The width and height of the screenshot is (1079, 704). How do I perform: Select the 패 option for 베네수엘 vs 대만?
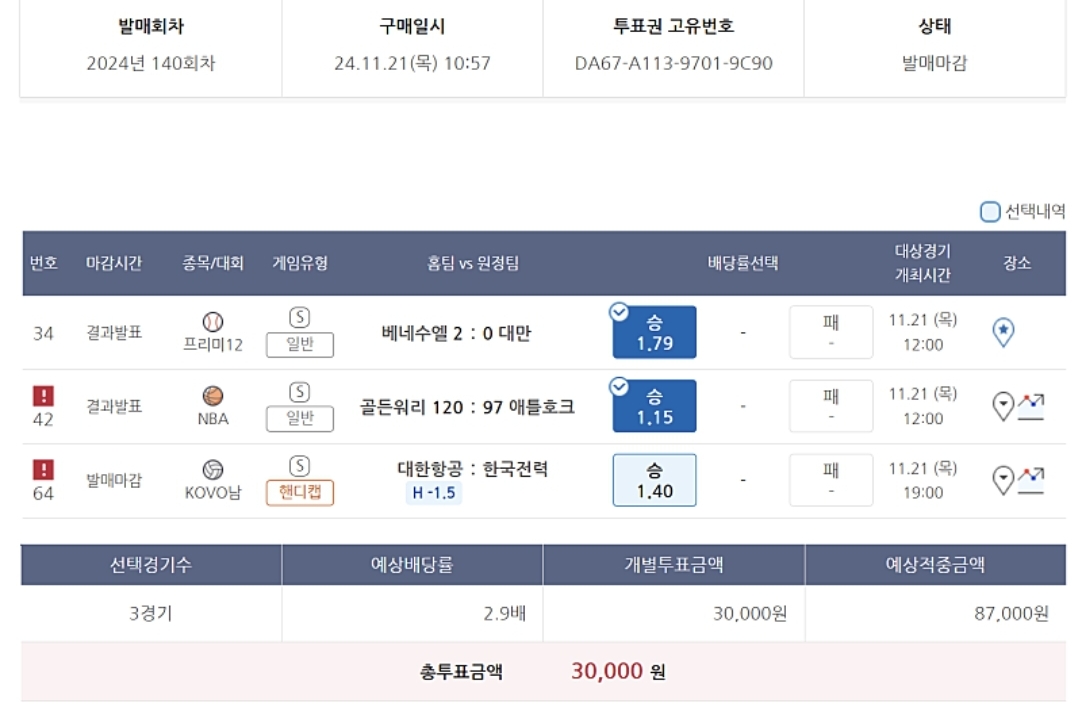click(830, 333)
